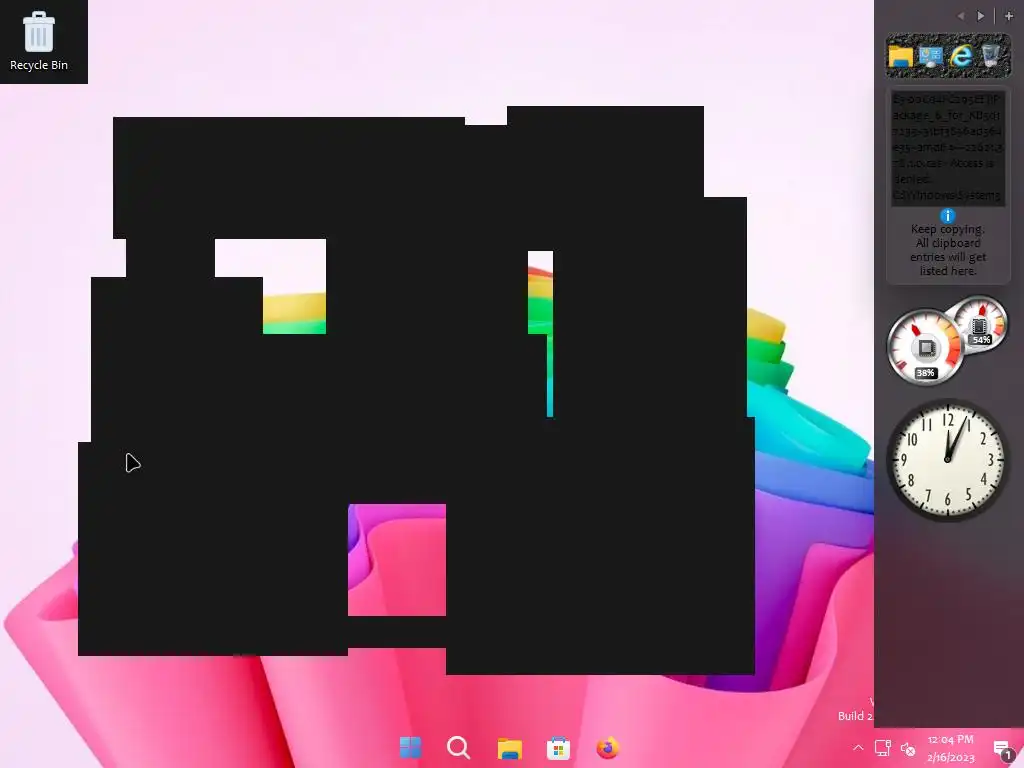Click the analog clock gadget
1024x768 pixels.
[x=948, y=460]
